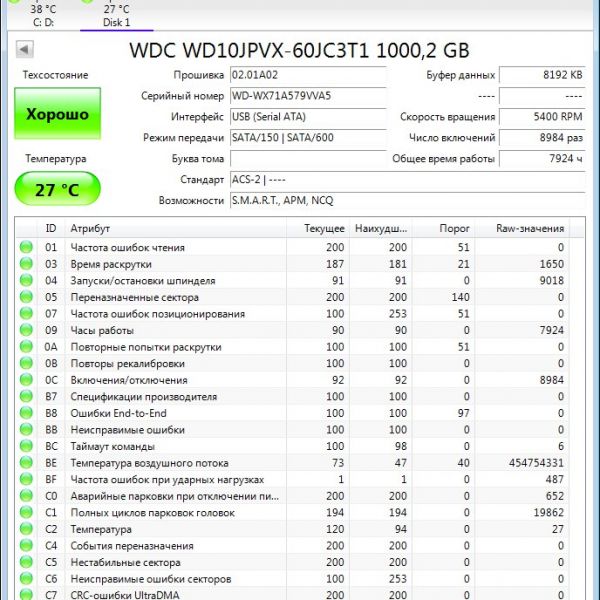Click raw value 454754331

click(536, 463)
